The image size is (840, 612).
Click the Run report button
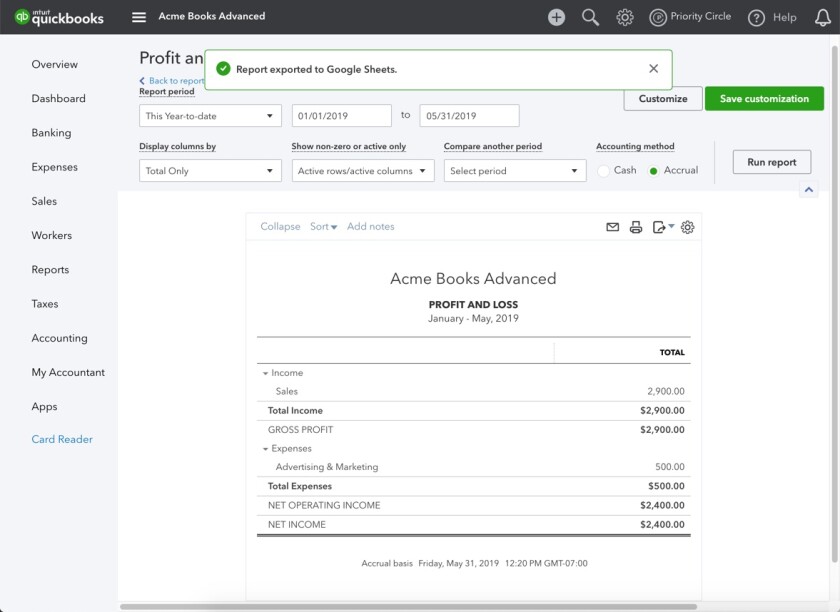[771, 162]
